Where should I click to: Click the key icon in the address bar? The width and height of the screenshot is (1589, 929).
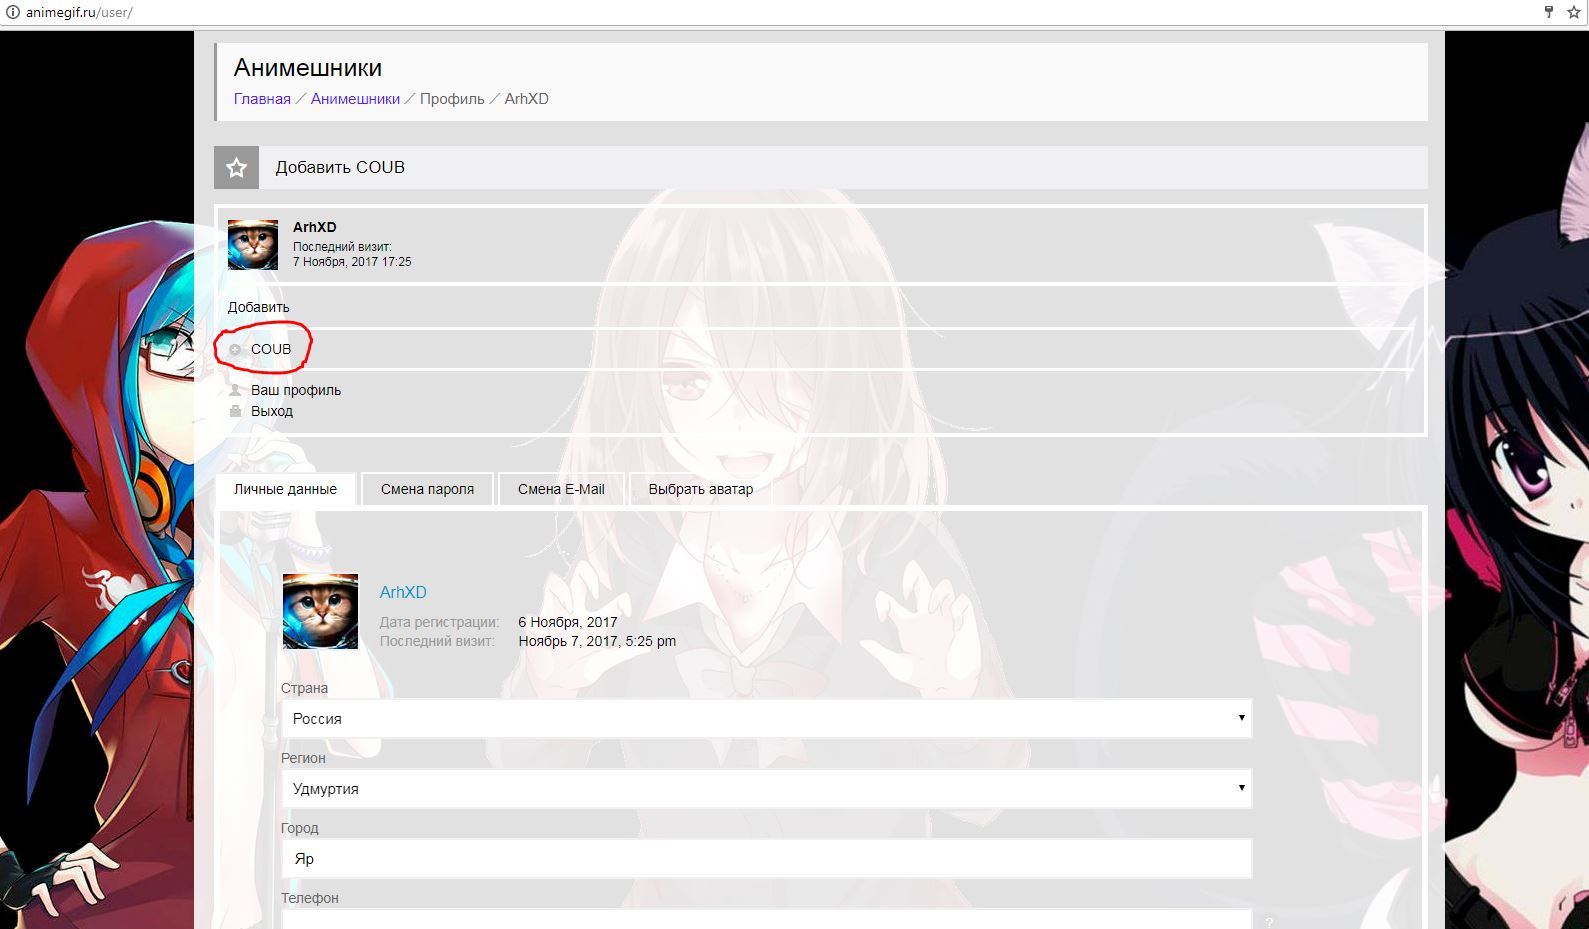pos(1549,13)
